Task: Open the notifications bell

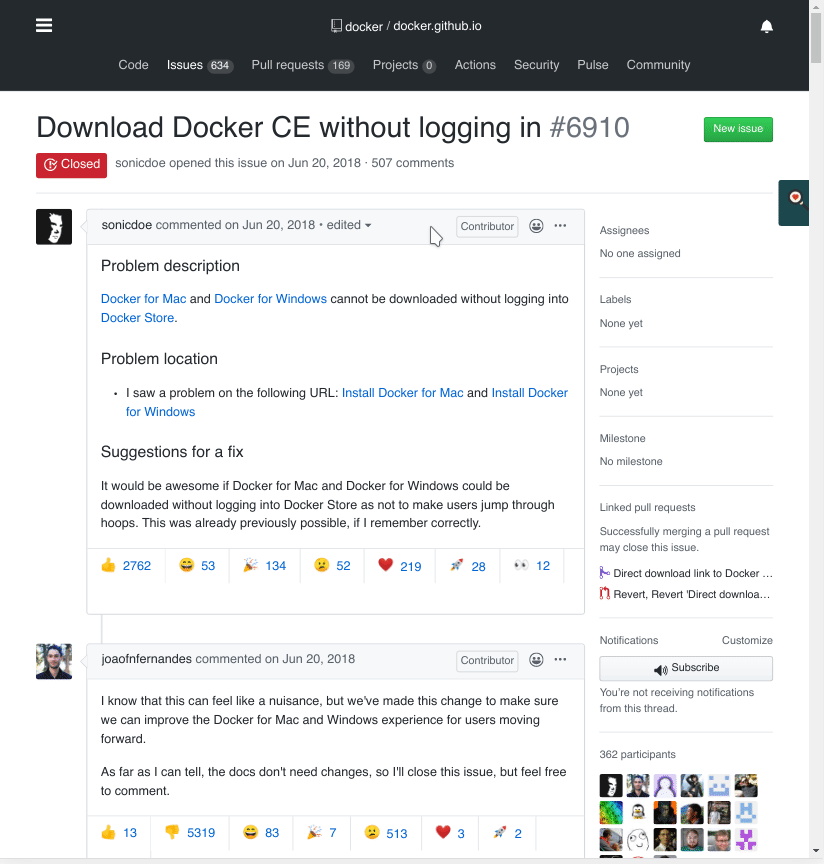Action: pos(766,26)
